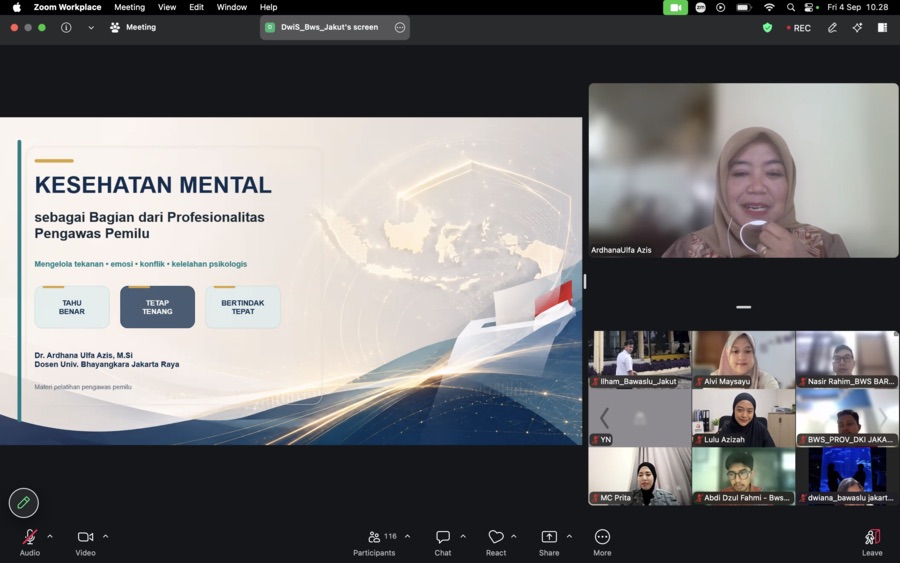
Task: Open video options chevron
Action: pyautogui.click(x=106, y=537)
